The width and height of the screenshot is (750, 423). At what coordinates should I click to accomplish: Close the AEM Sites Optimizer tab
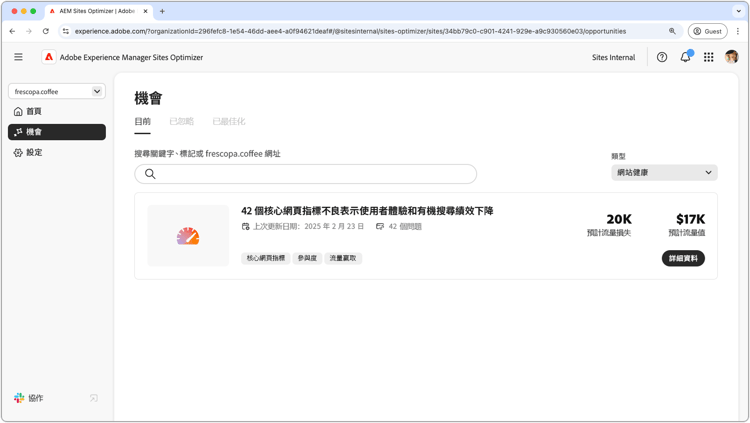[145, 11]
